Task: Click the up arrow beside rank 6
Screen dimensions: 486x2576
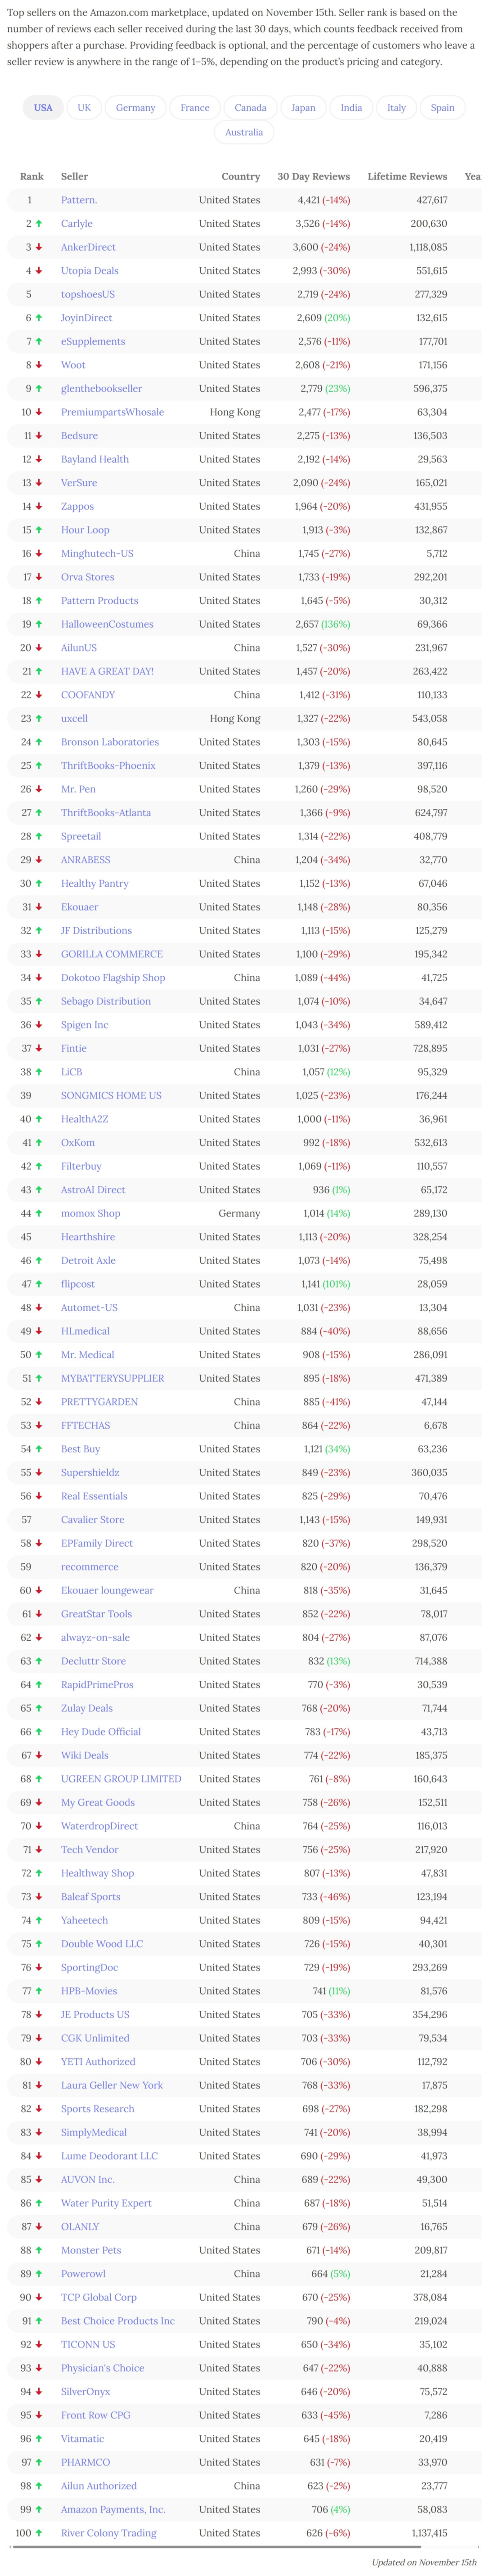Action: click(39, 318)
